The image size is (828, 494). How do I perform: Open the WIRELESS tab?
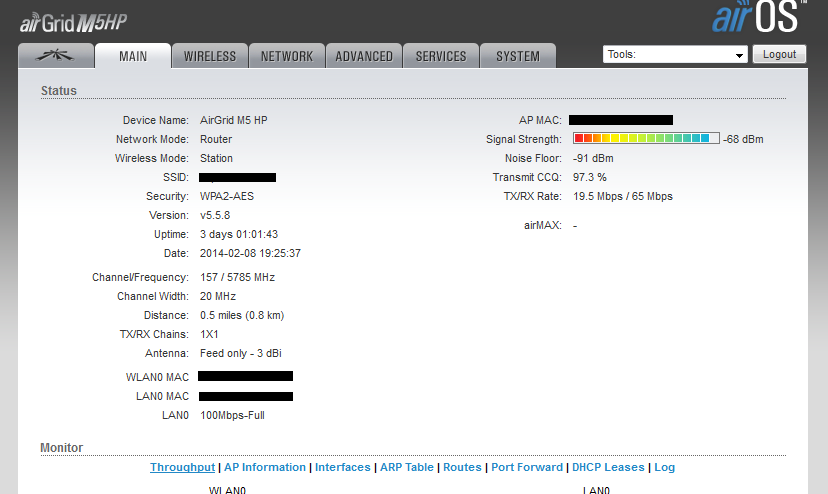click(210, 55)
